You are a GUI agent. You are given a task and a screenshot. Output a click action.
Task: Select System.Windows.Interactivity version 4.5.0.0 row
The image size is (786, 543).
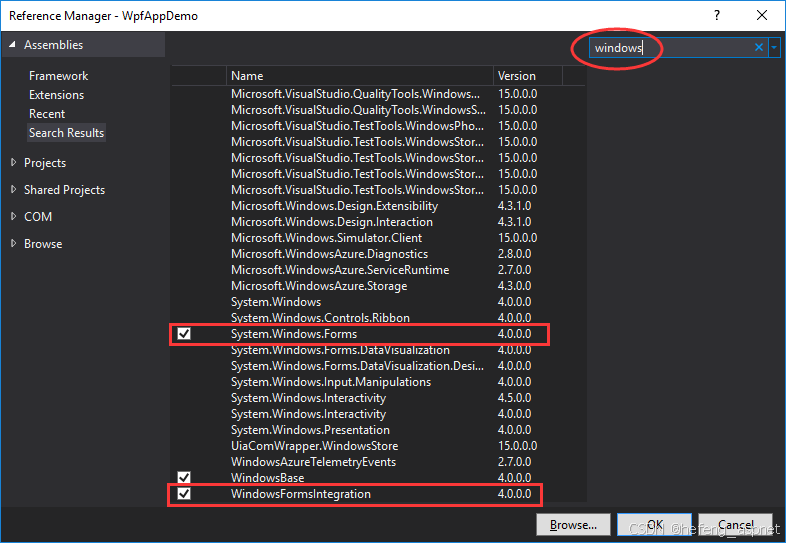(x=378, y=398)
